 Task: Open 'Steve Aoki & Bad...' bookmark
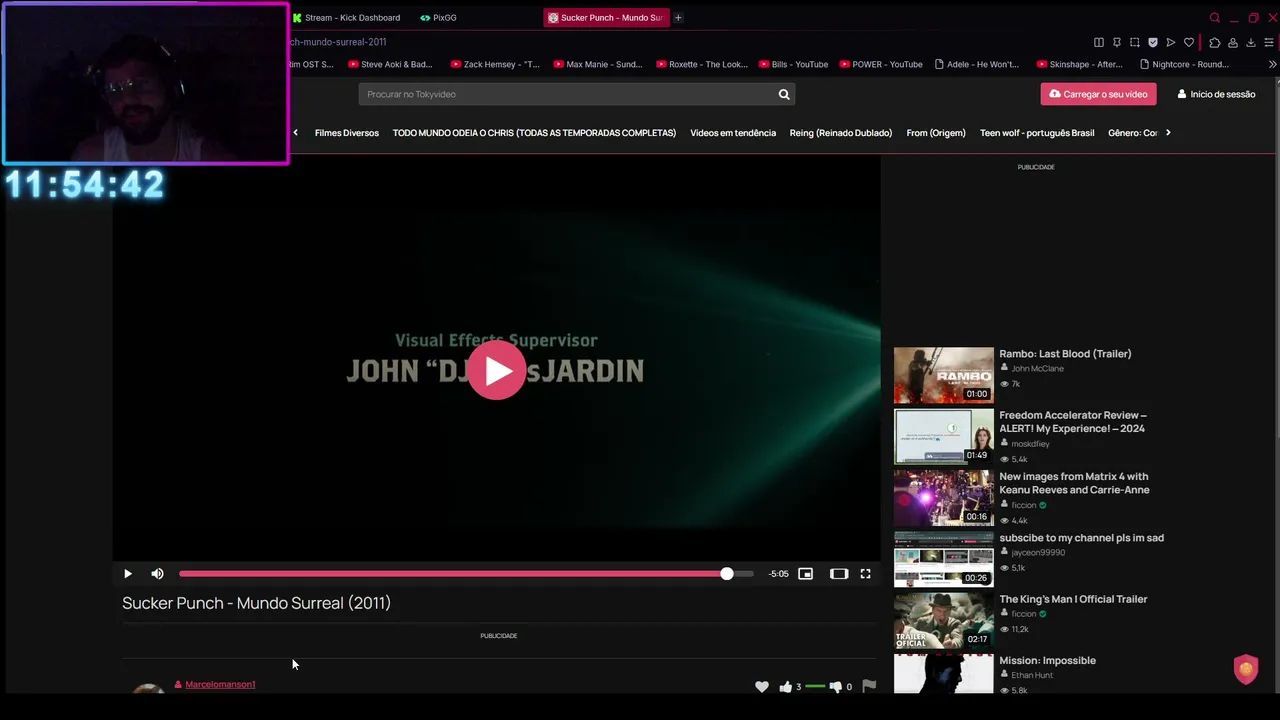pyautogui.click(x=391, y=64)
